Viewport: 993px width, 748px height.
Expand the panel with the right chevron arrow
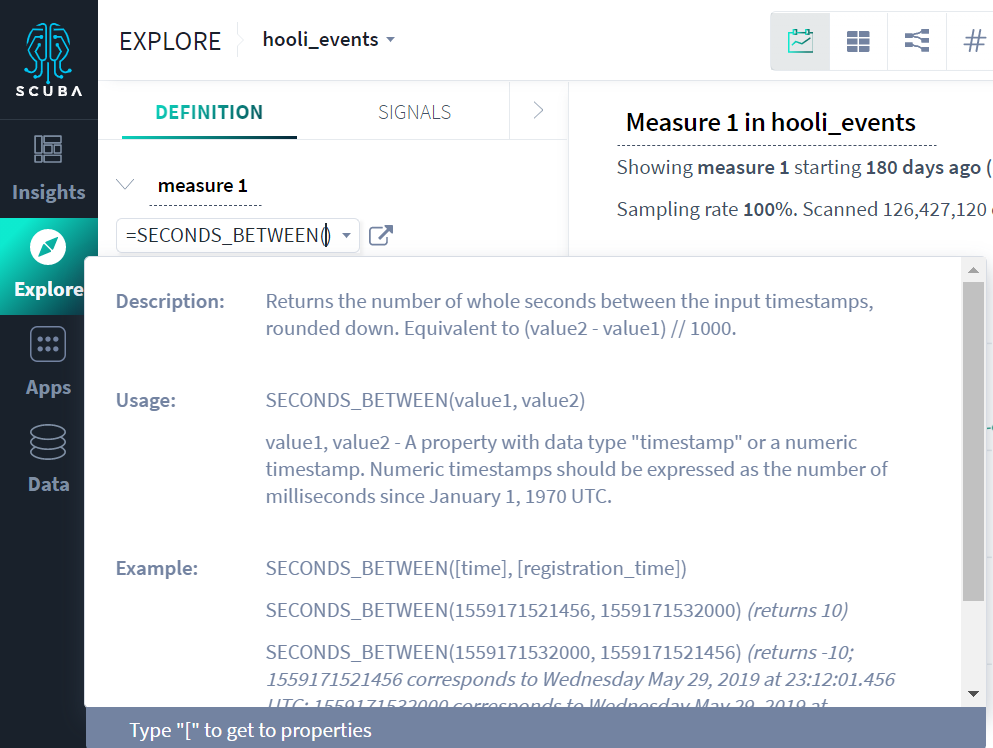(x=538, y=112)
